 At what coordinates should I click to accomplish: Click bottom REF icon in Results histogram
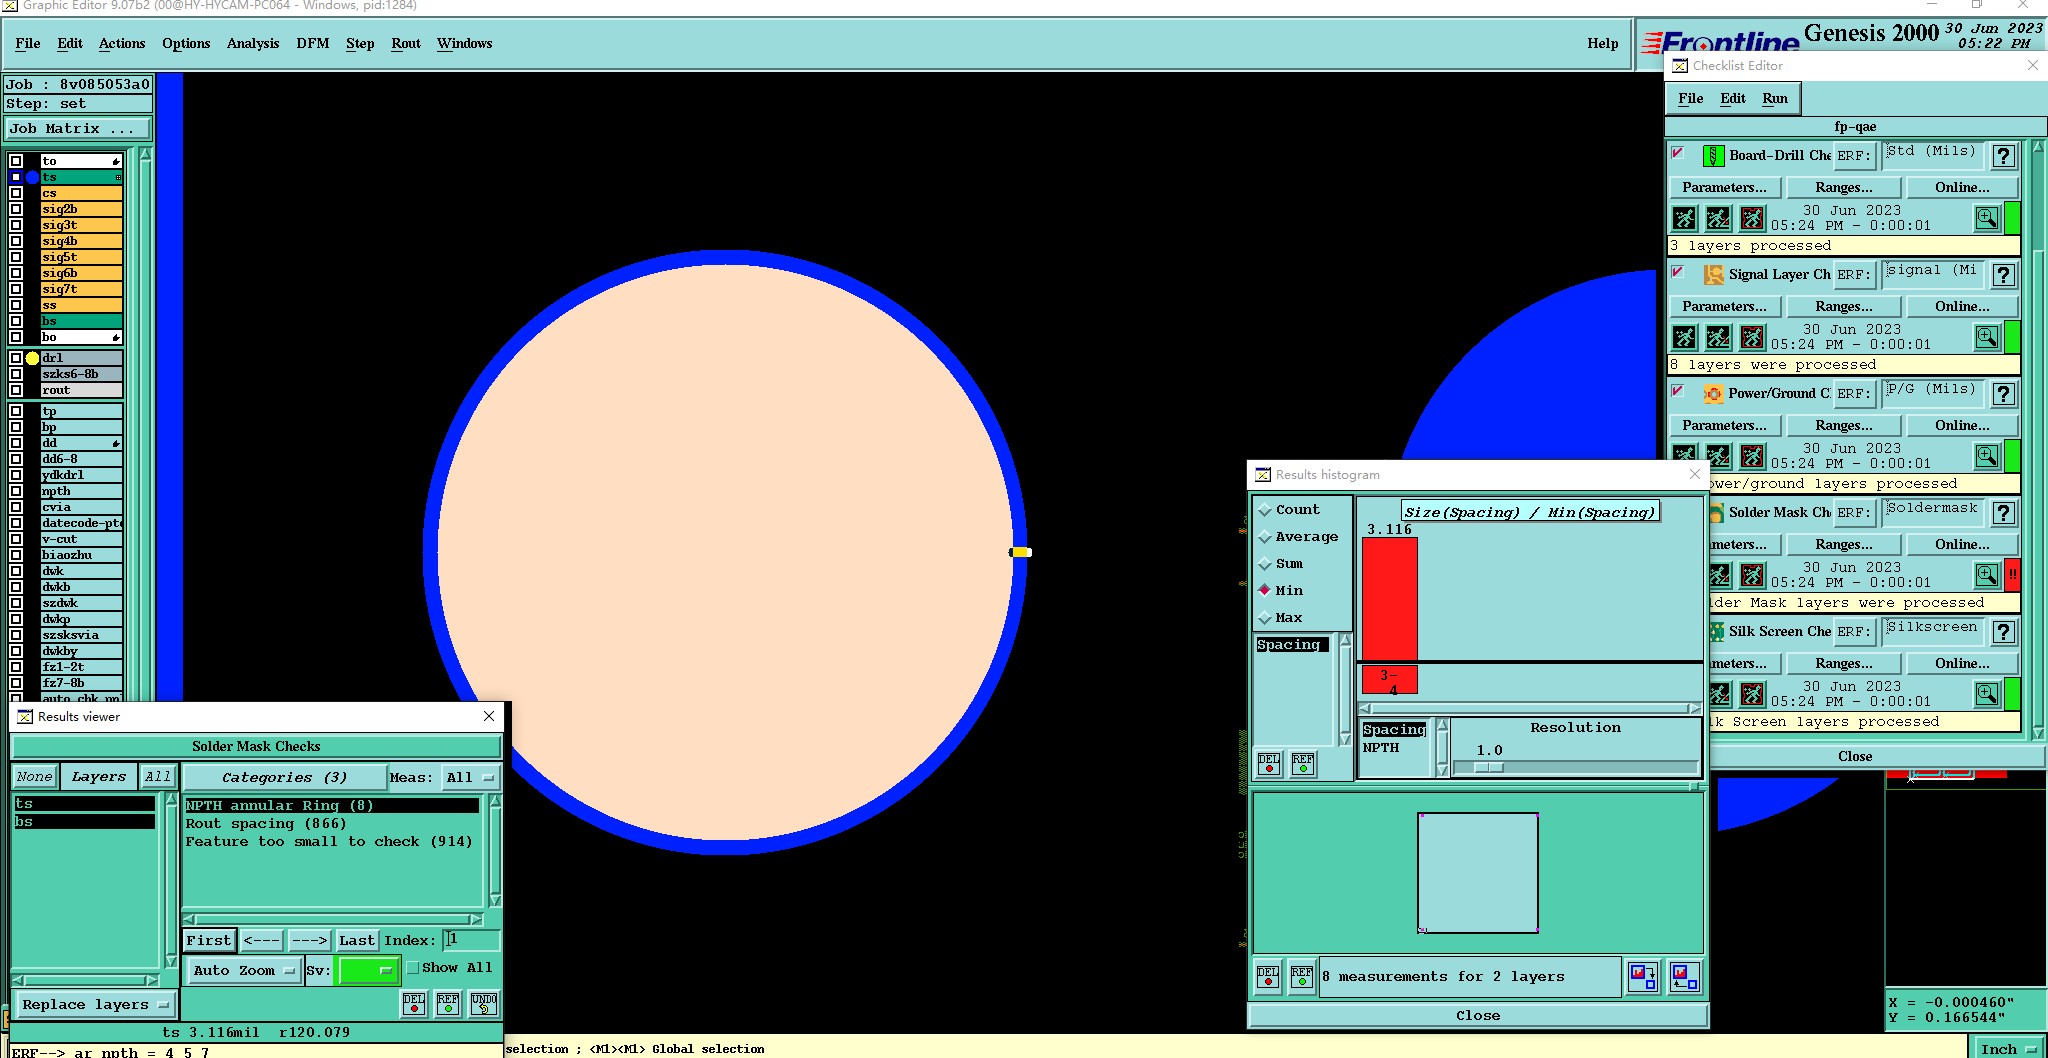point(1302,976)
